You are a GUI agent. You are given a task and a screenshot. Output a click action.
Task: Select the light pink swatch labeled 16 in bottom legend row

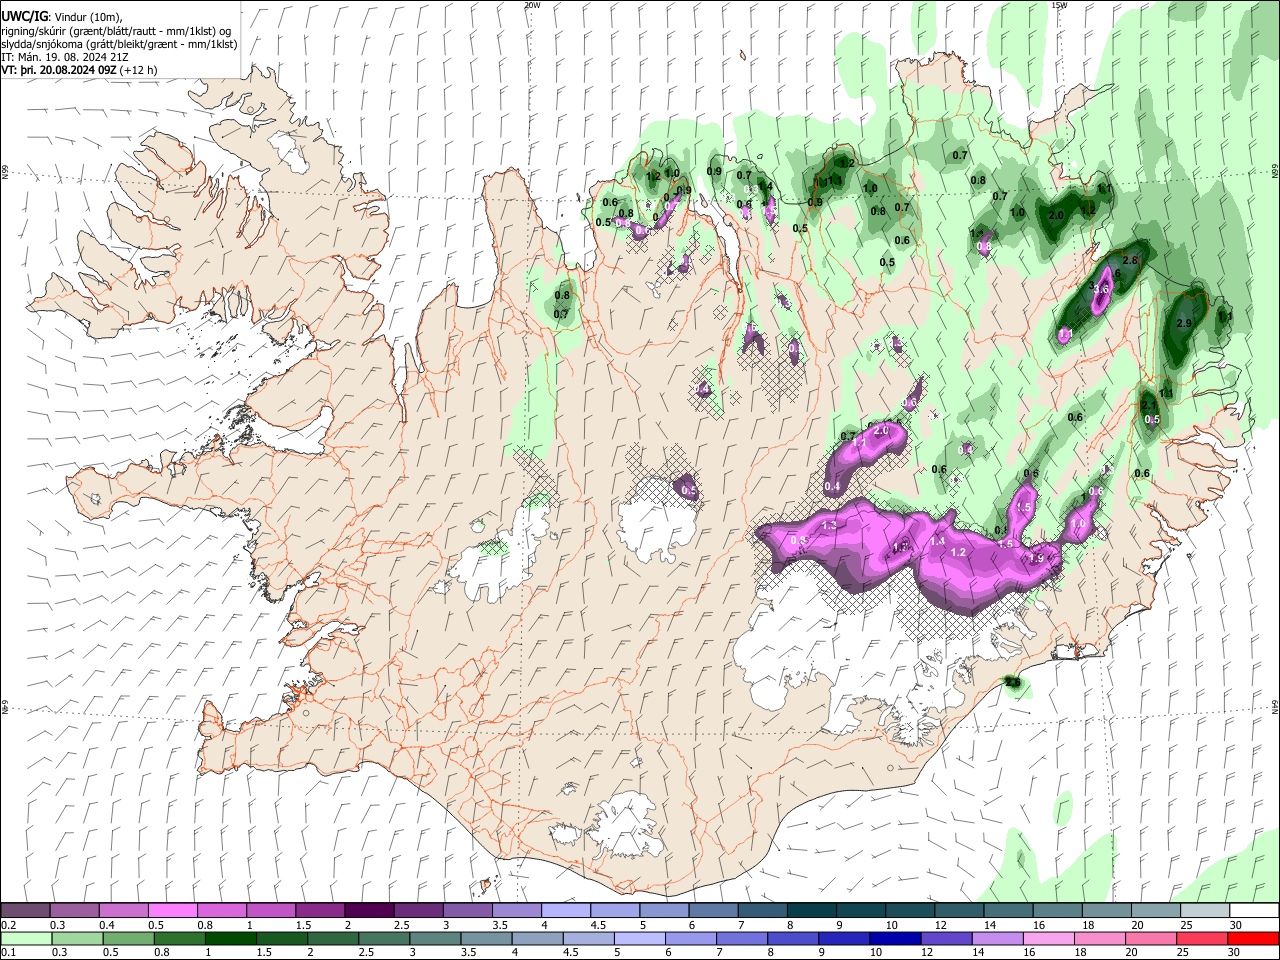click(1048, 938)
